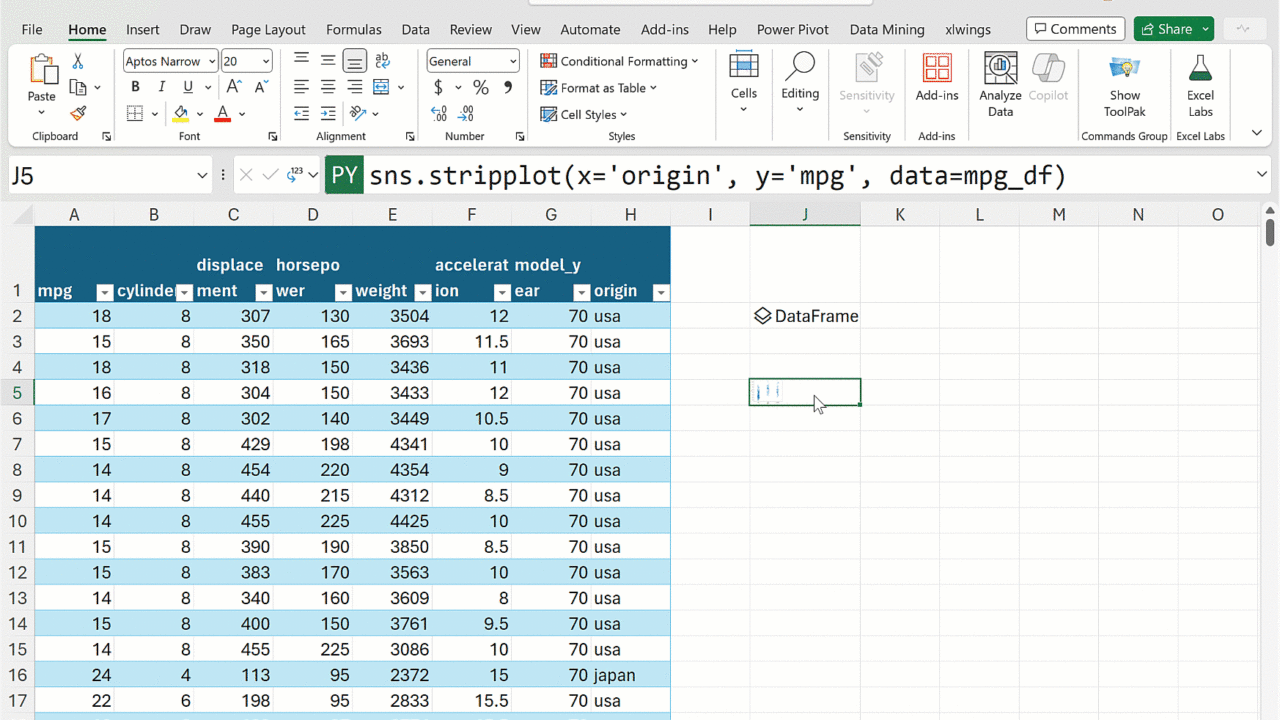The width and height of the screenshot is (1280, 720).
Task: Open the Power Pivot tab
Action: click(792, 29)
